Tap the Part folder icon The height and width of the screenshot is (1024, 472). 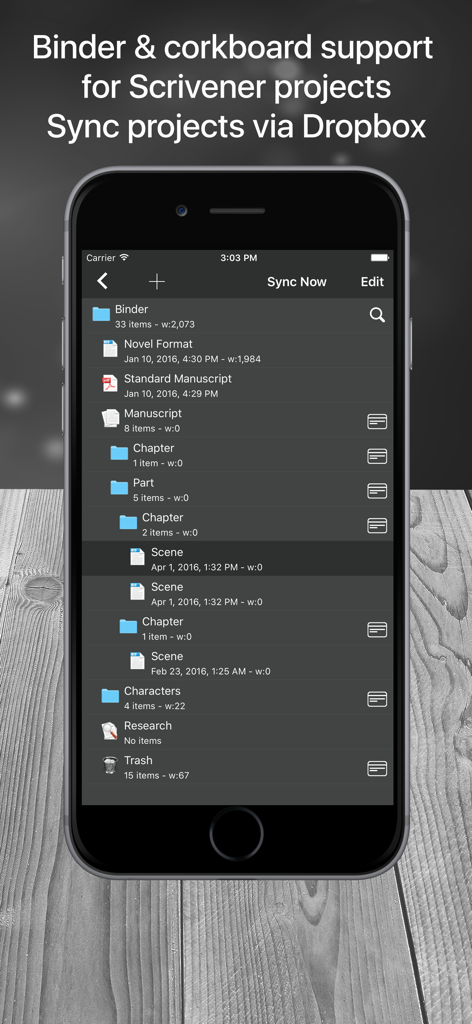tap(119, 487)
